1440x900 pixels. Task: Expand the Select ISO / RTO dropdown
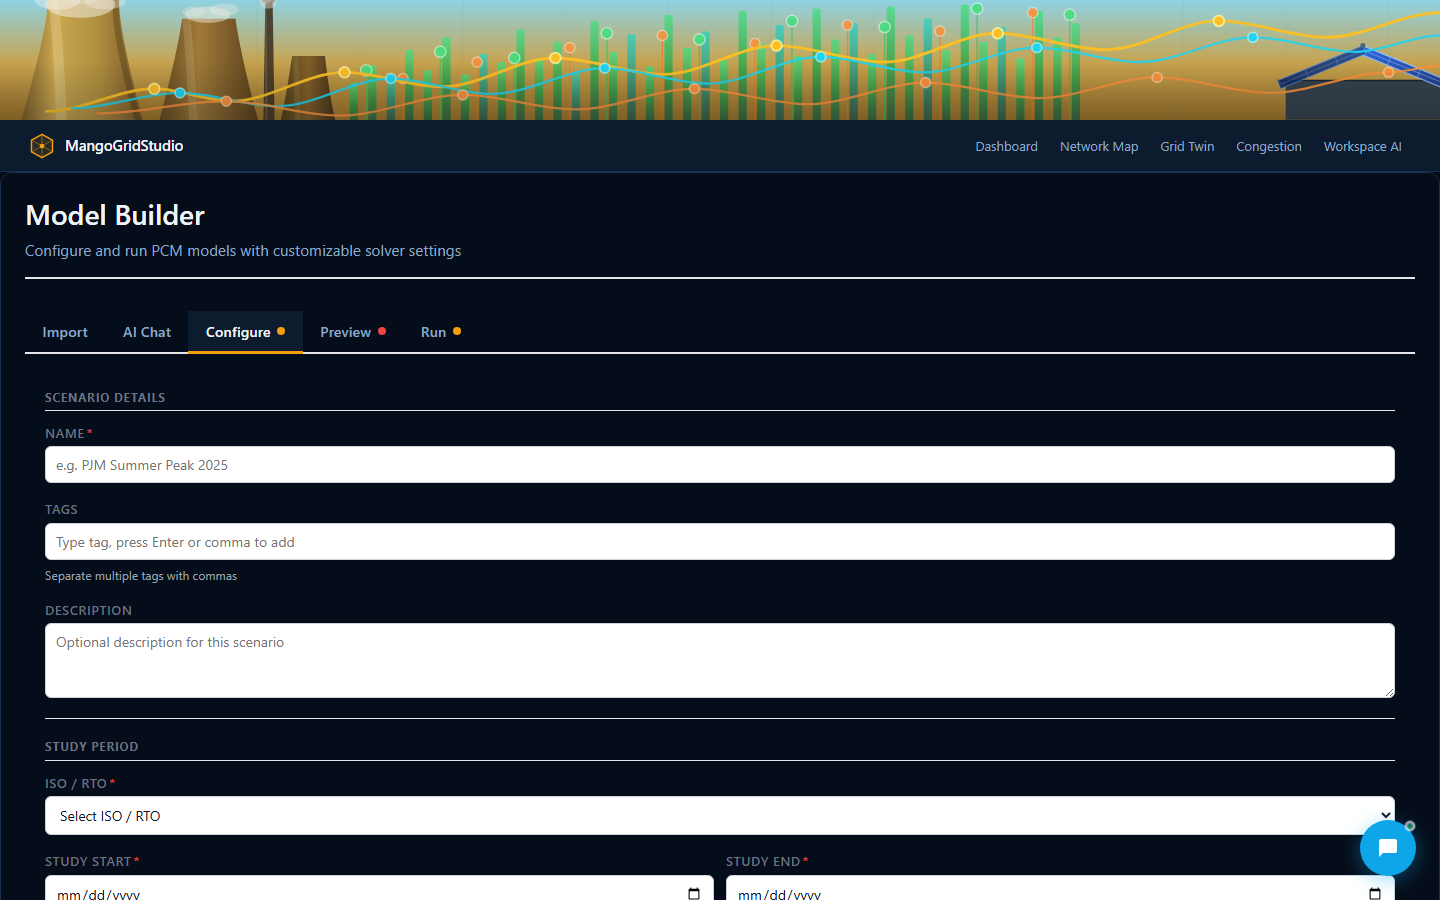click(x=720, y=816)
